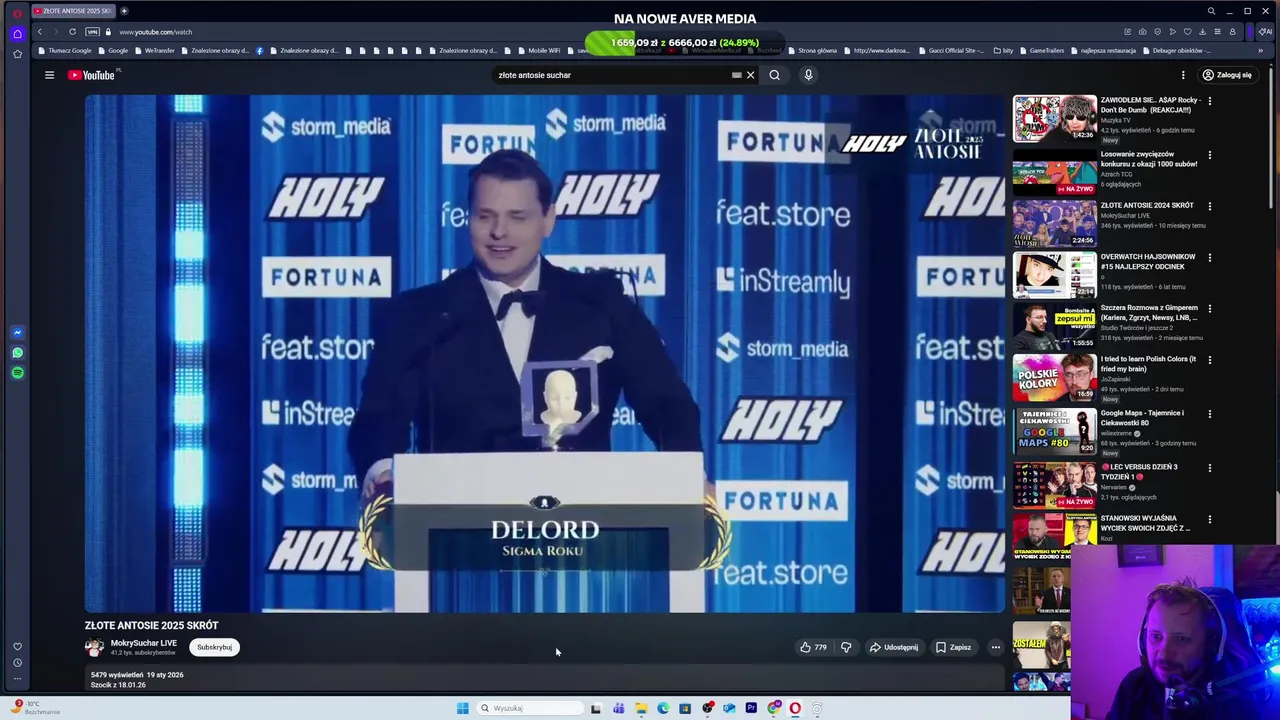The height and width of the screenshot is (720, 1280).
Task: Expand the video description box
Action: [x=545, y=680]
